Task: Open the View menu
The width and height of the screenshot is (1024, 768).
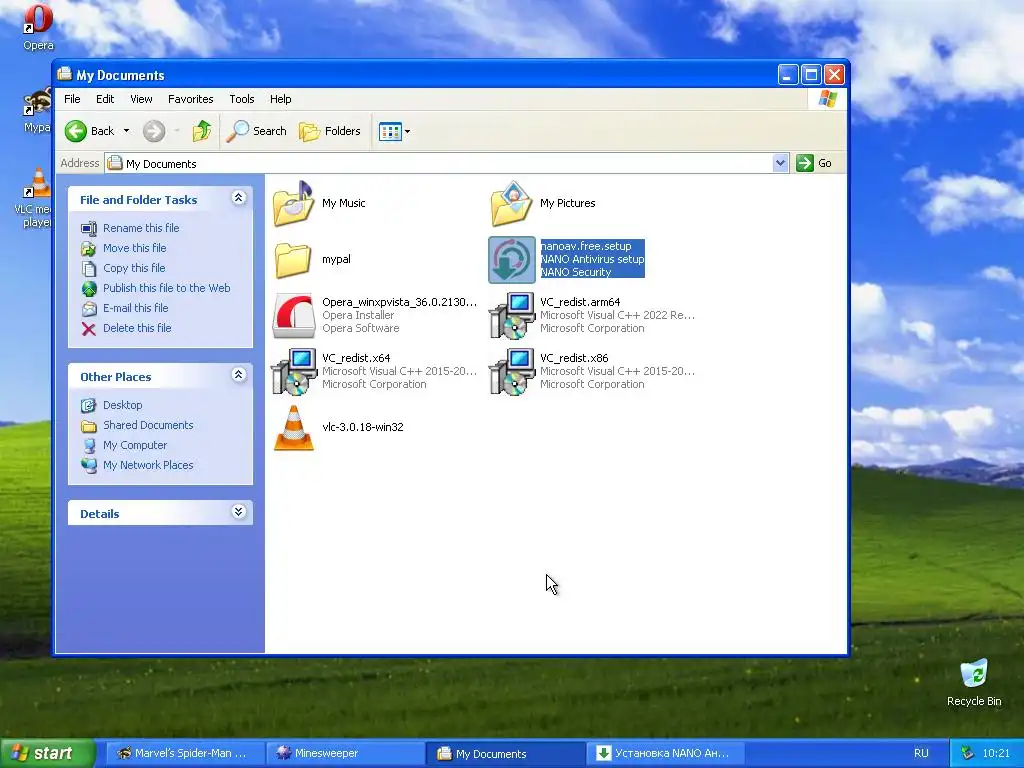Action: coord(141,99)
